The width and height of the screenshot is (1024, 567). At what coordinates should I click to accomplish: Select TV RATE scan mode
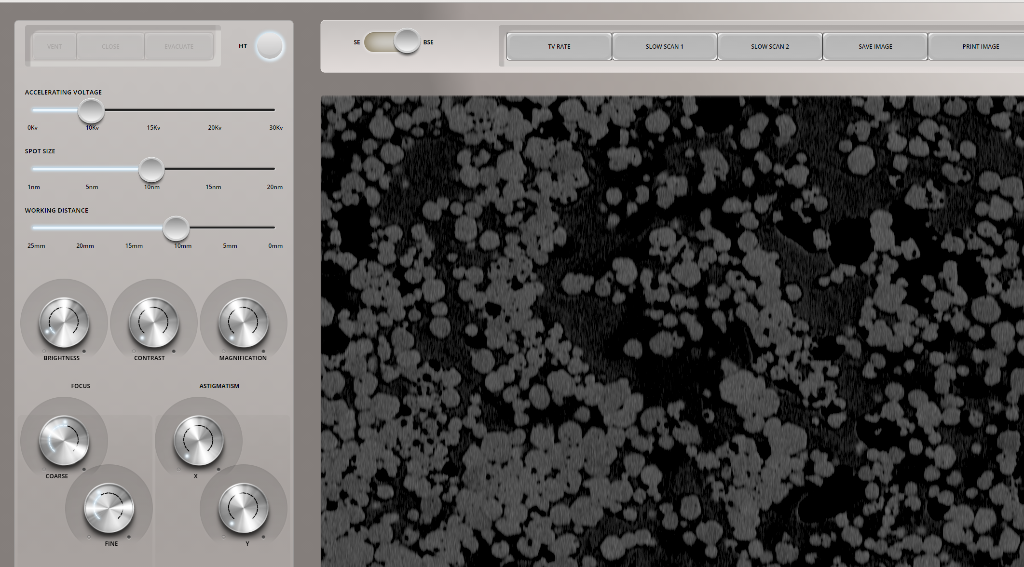point(559,46)
